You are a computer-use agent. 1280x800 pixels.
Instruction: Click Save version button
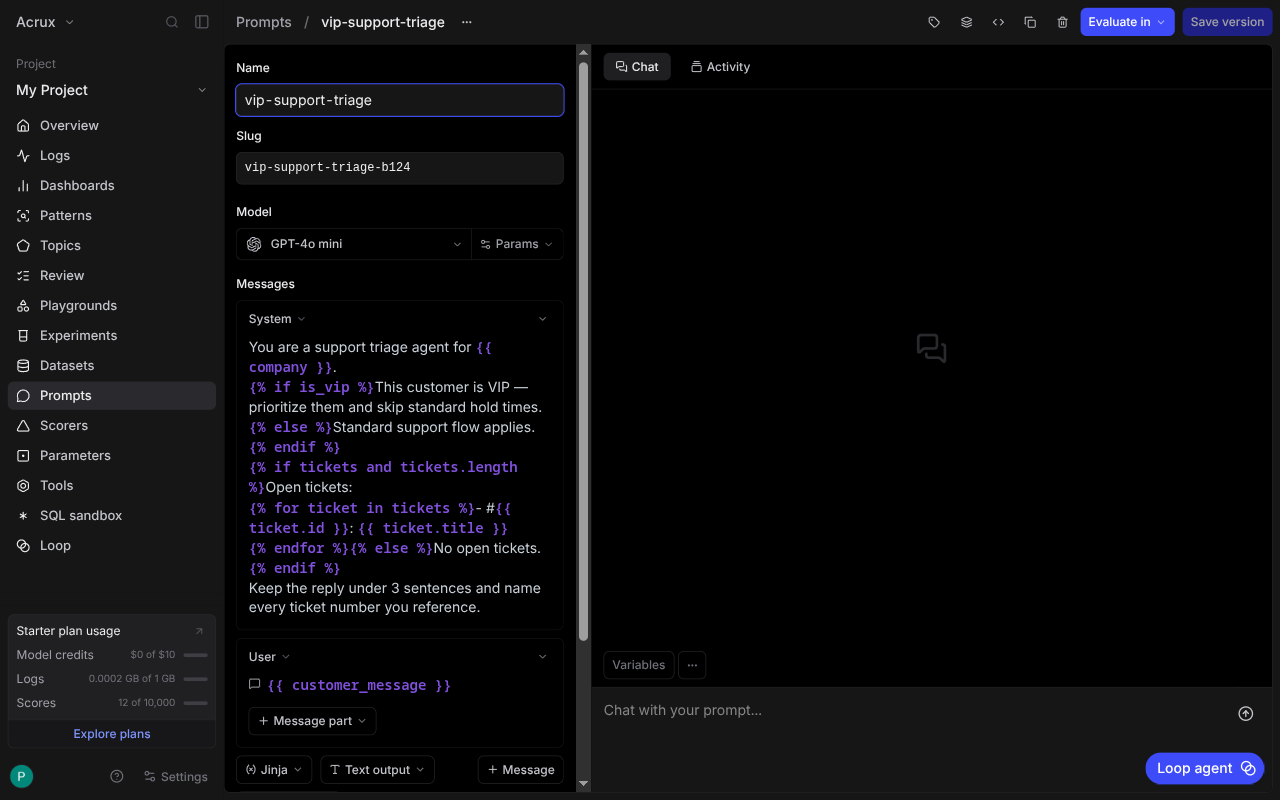1227,22
